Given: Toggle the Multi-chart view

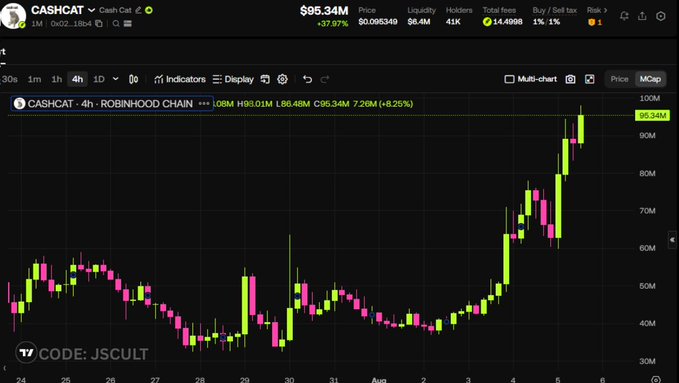Looking at the screenshot, I should (530, 79).
